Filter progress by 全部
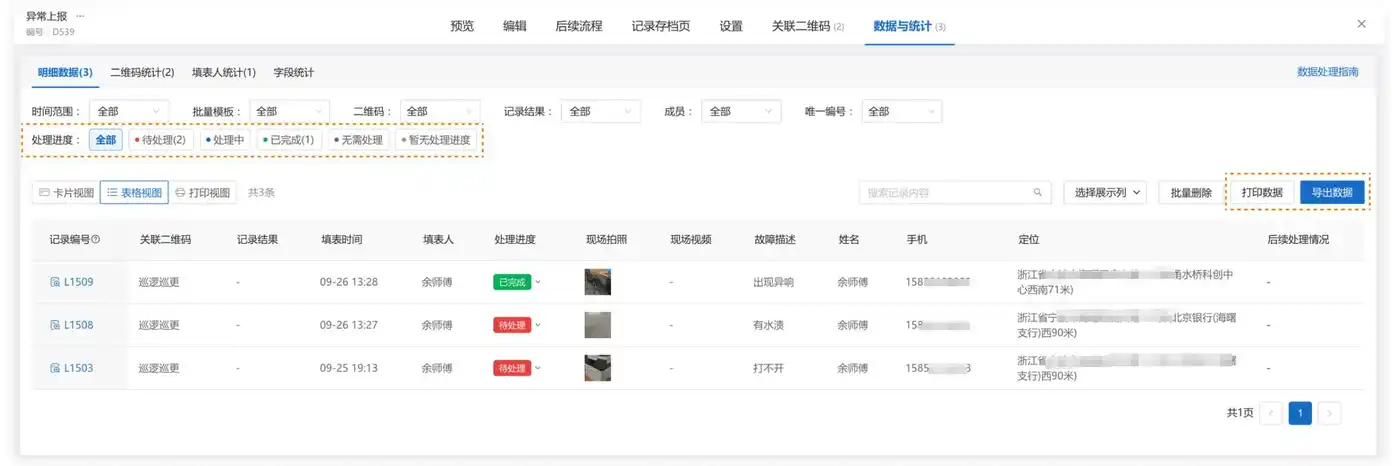This screenshot has width=1400, height=466. tap(106, 140)
